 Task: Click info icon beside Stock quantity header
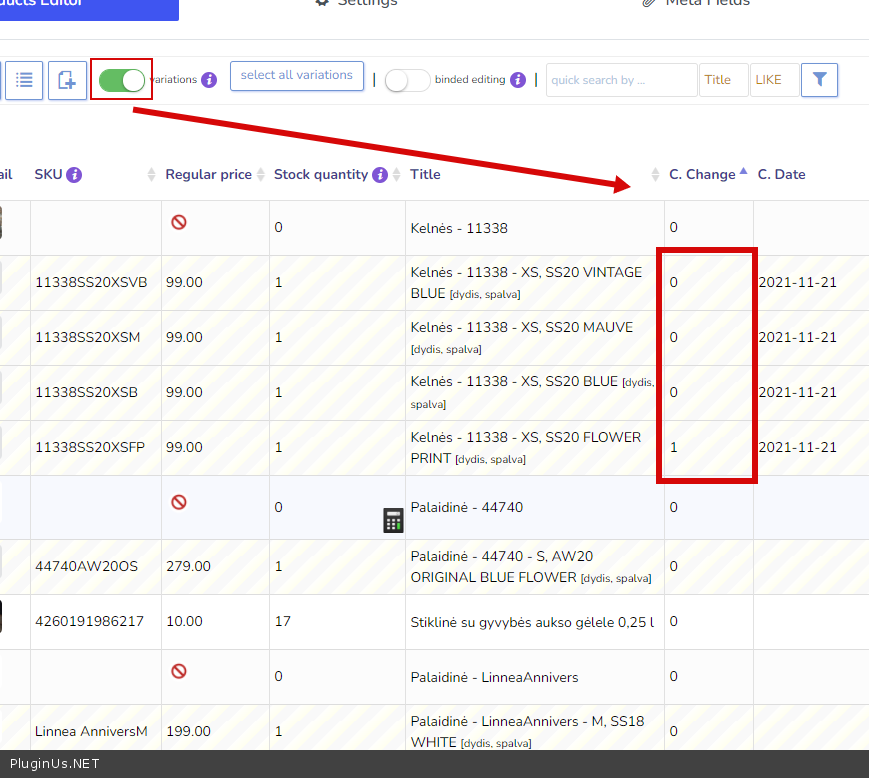(380, 175)
